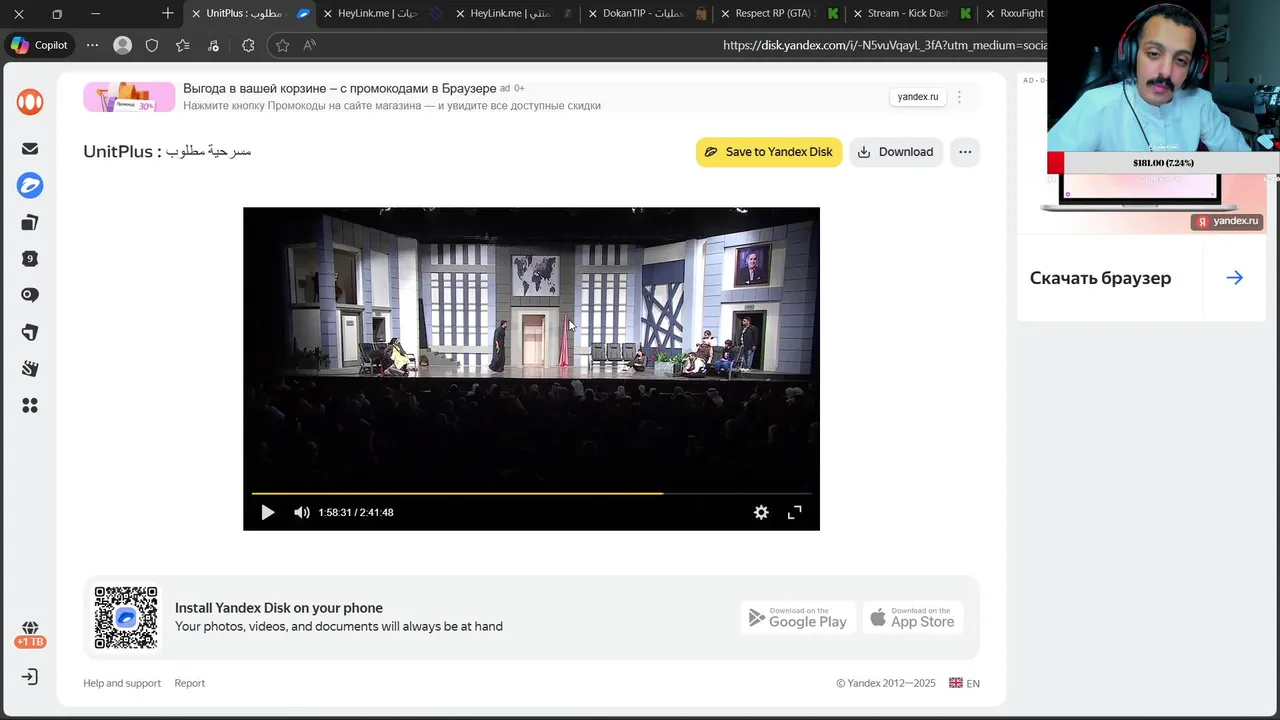
Task: Click the yandex.ru badge on side ad
Action: [1227, 221]
